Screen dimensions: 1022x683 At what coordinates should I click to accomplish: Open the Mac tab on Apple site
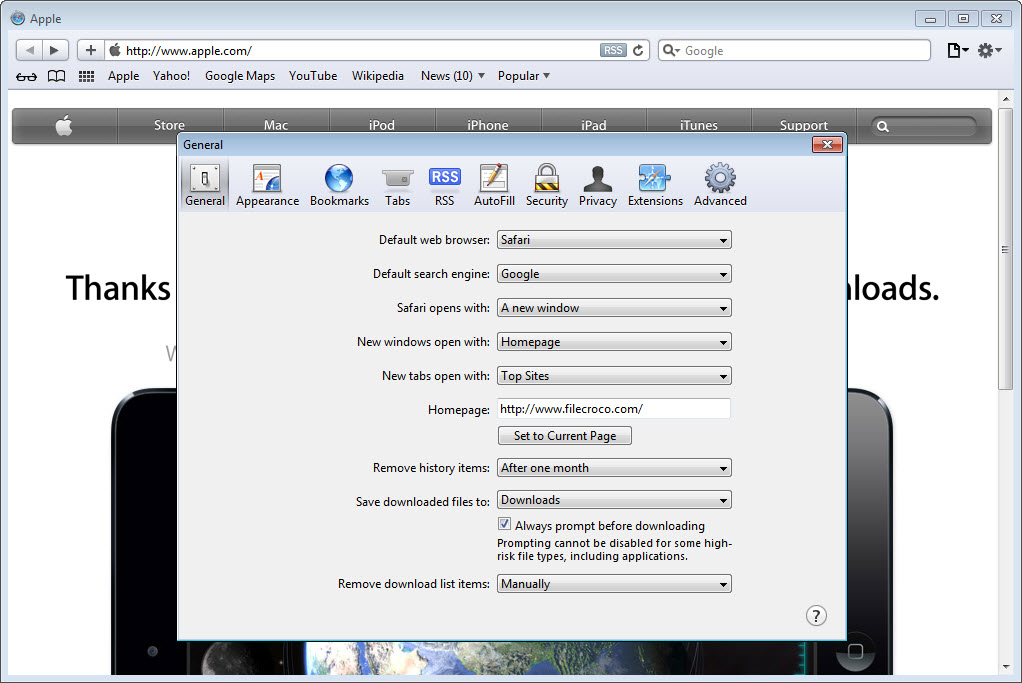276,125
